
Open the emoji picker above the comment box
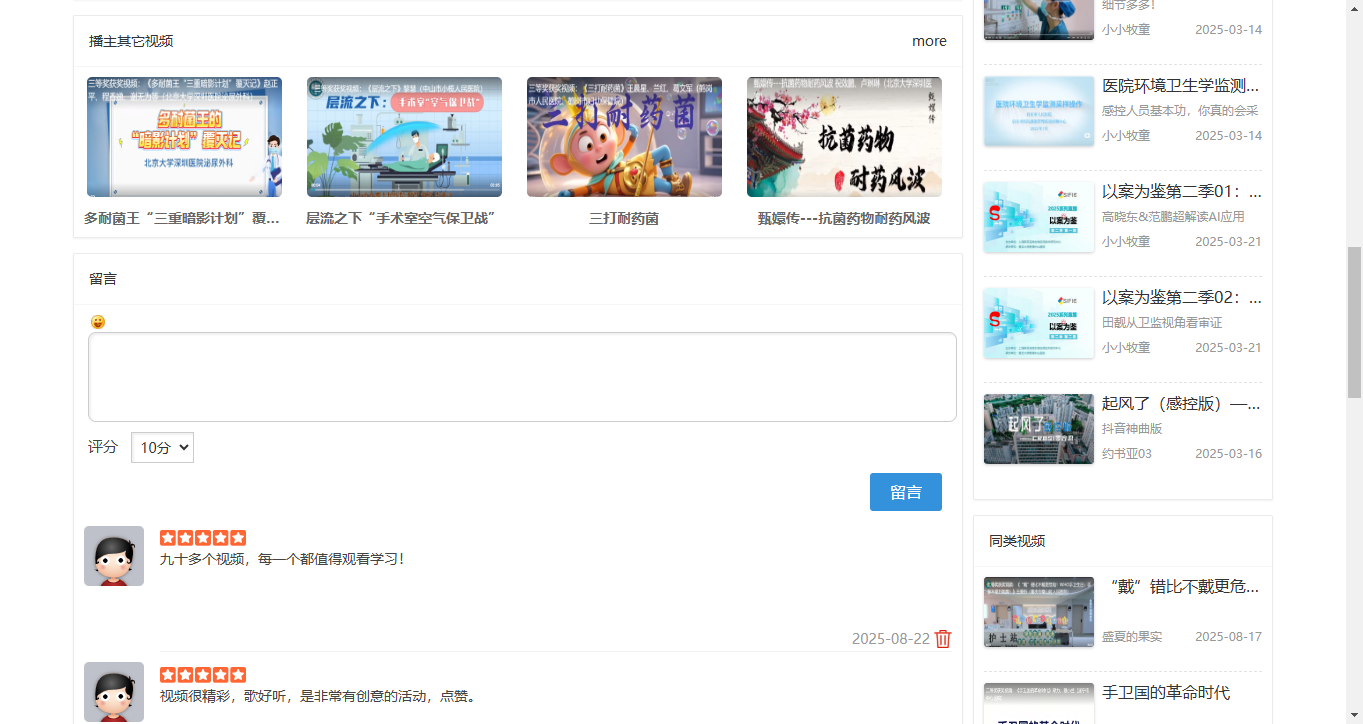click(x=96, y=321)
